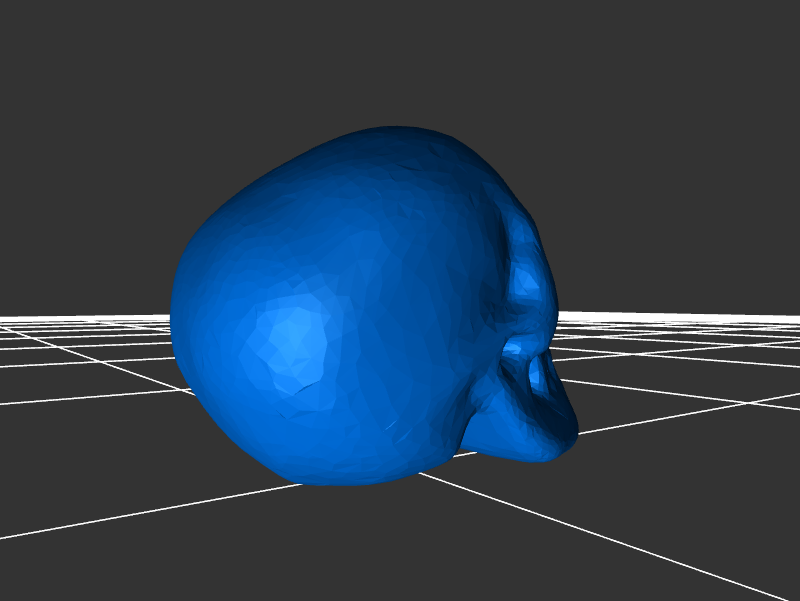Click the bright highlight on the skull's side
The image size is (800, 601).
point(292,335)
